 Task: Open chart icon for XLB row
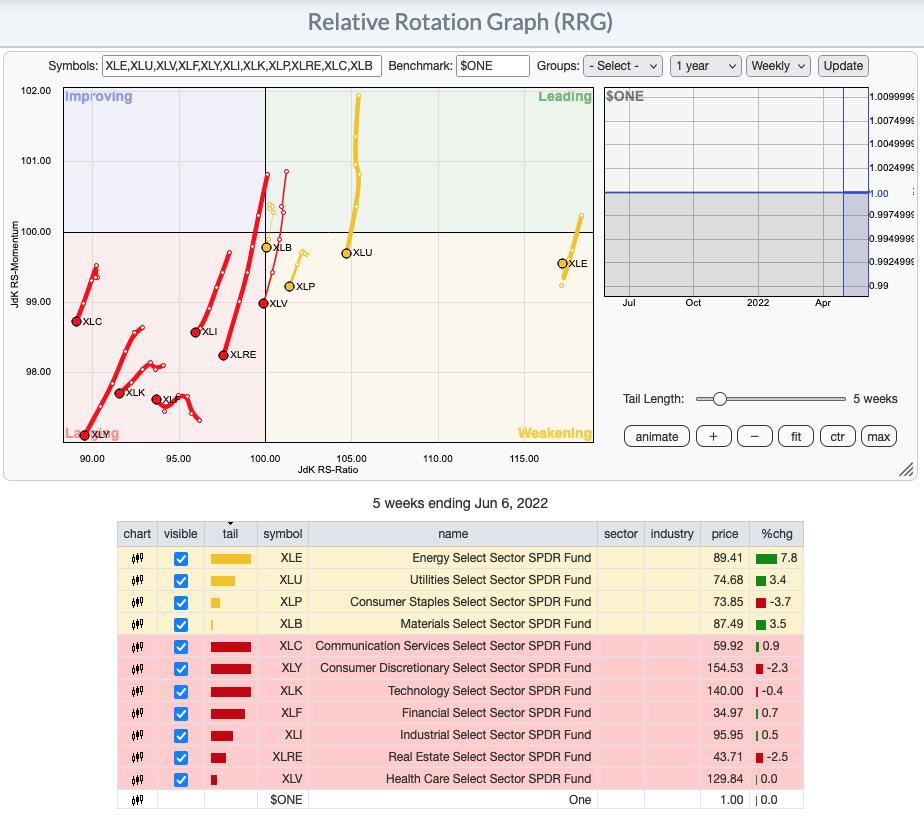(x=137, y=624)
